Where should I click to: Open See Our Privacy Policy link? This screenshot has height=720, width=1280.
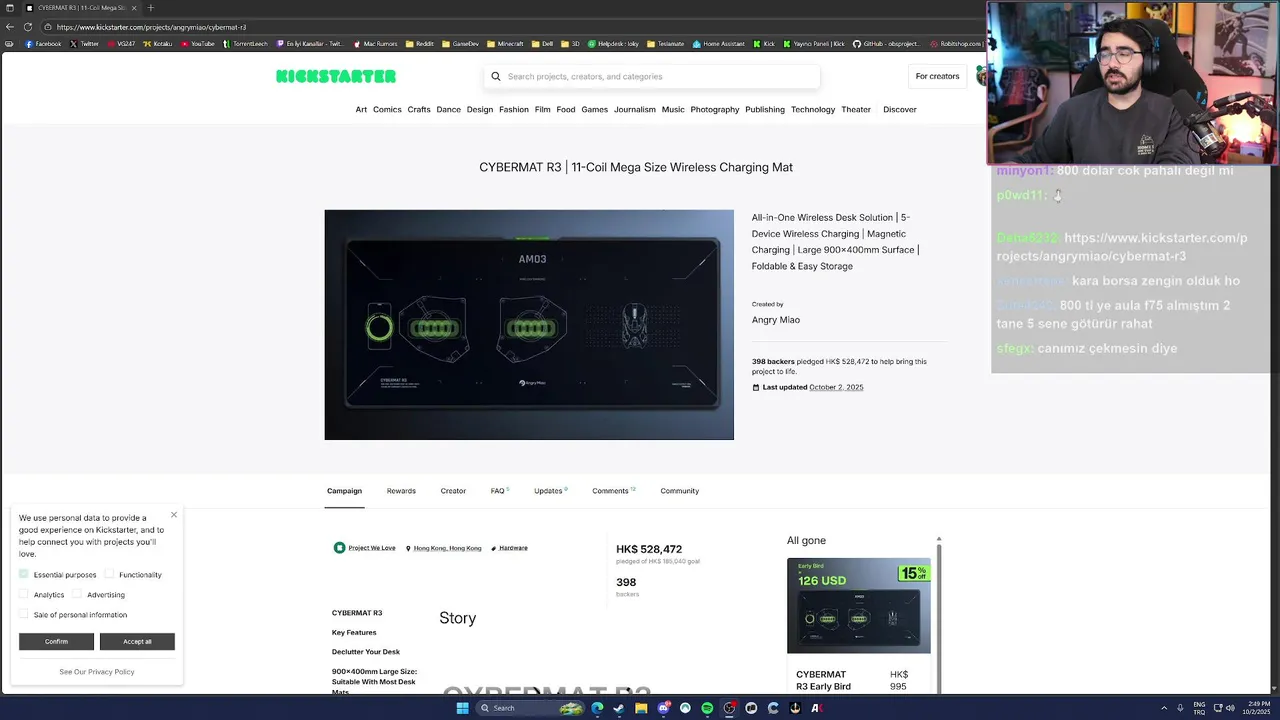[97, 672]
